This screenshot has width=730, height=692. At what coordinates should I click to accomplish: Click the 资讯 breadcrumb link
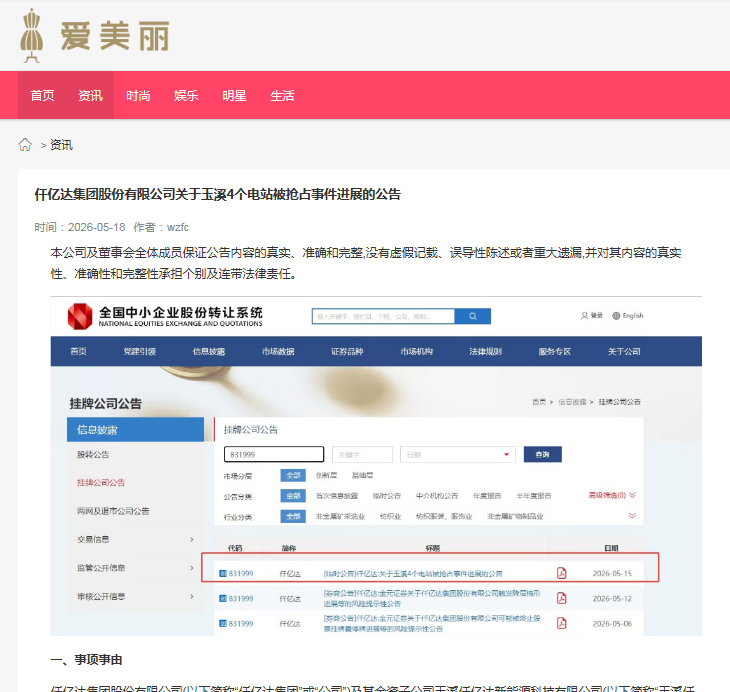pyautogui.click(x=61, y=145)
